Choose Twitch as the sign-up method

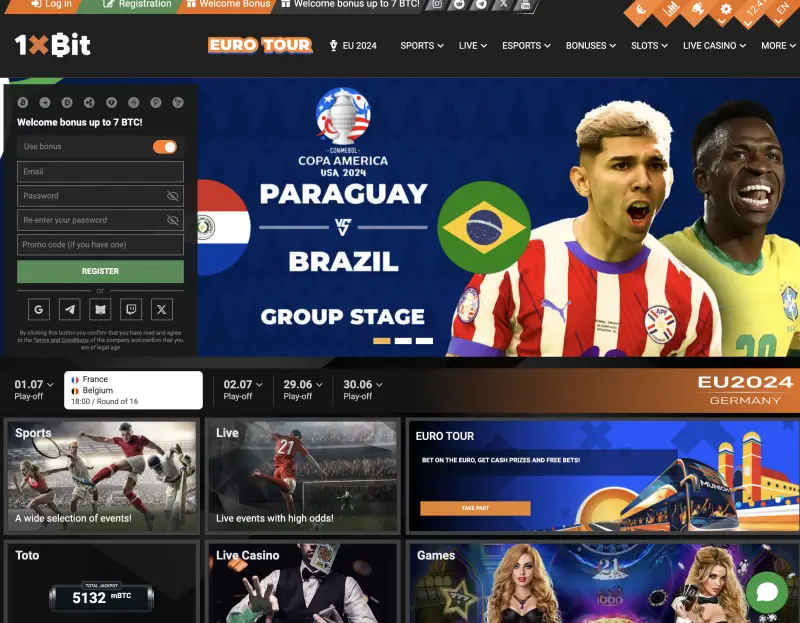131,310
